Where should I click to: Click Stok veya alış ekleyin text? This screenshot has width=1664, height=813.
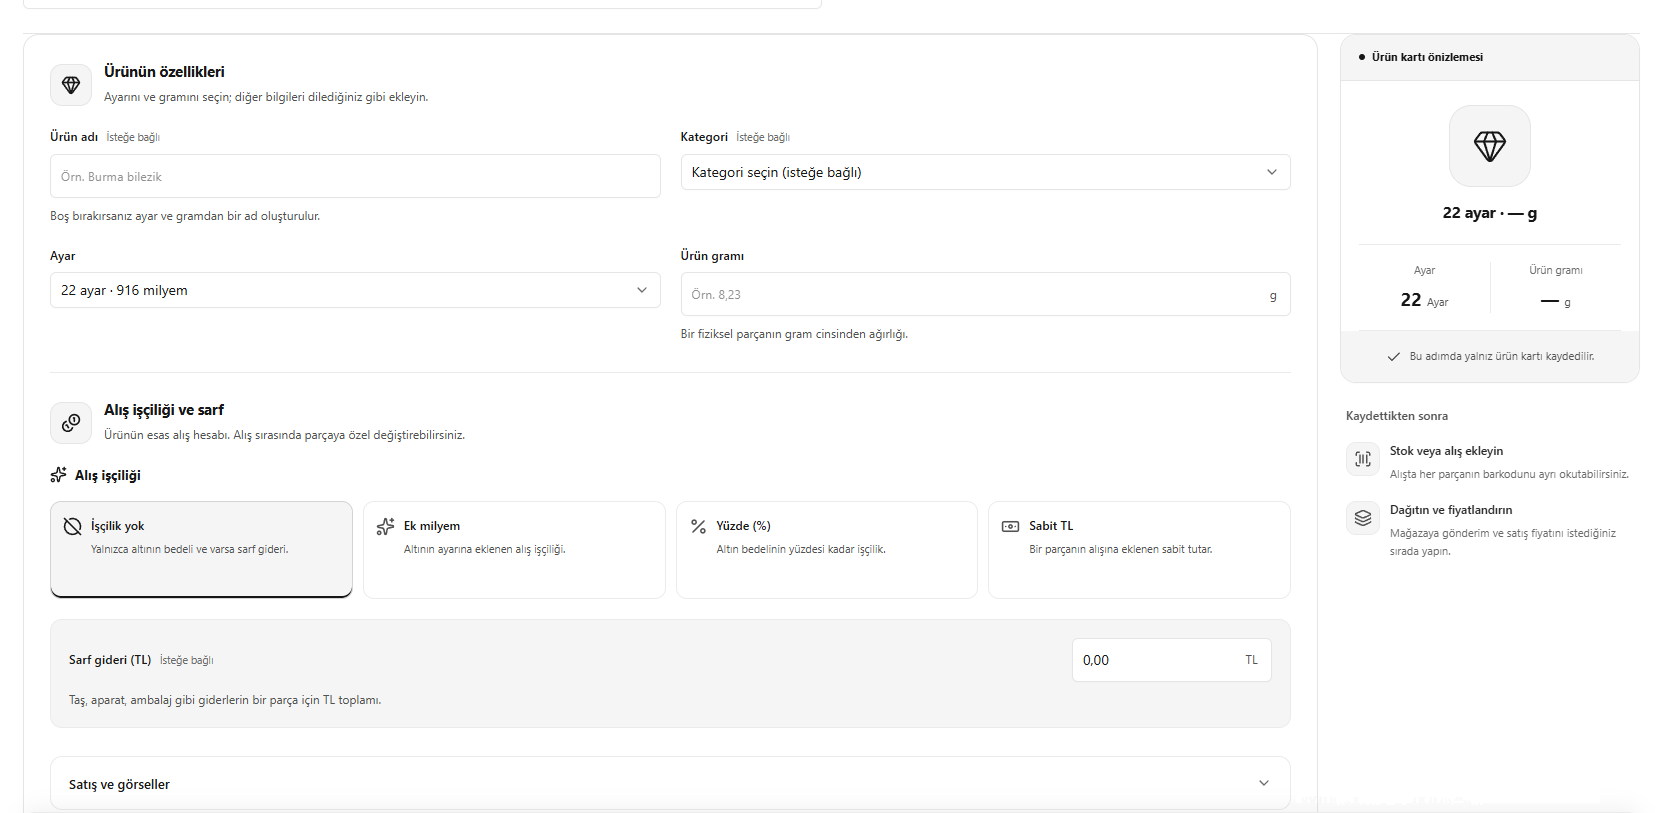tap(1446, 451)
